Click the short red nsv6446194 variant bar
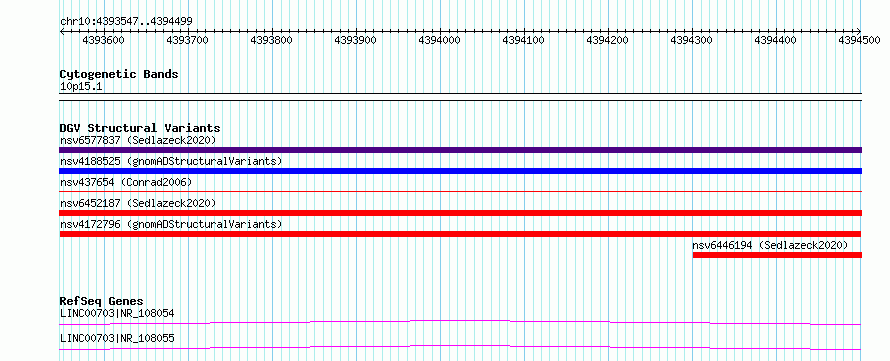890x361 pixels. (777, 255)
